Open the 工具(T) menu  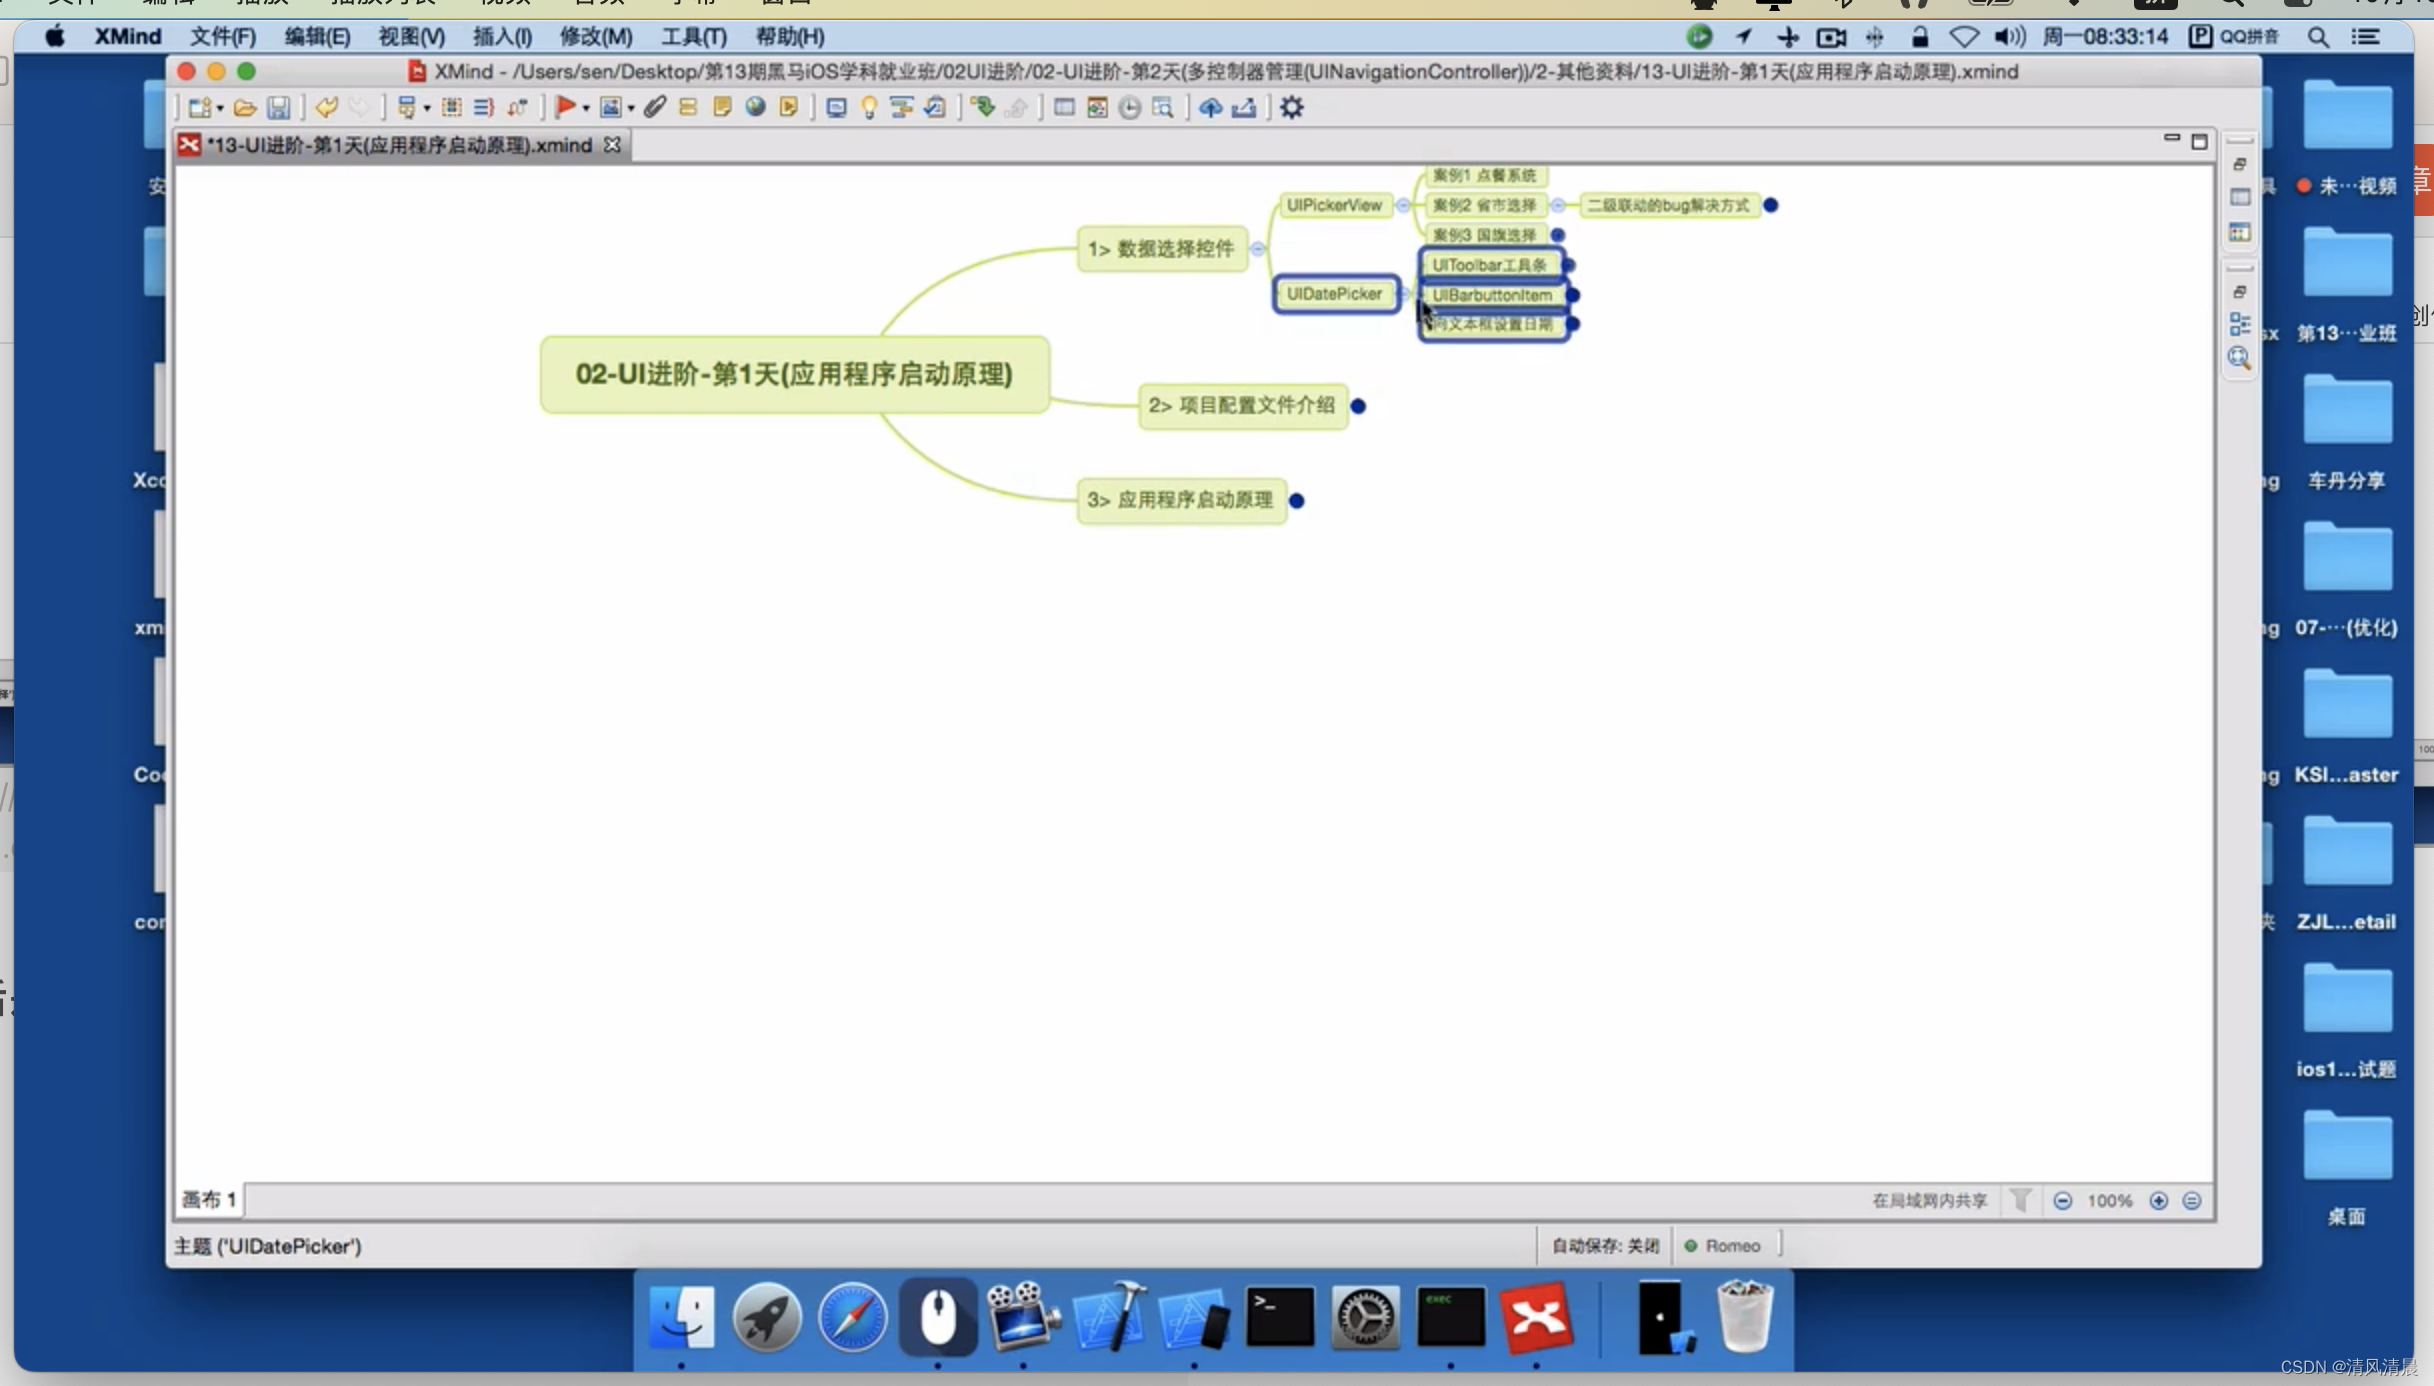[694, 36]
